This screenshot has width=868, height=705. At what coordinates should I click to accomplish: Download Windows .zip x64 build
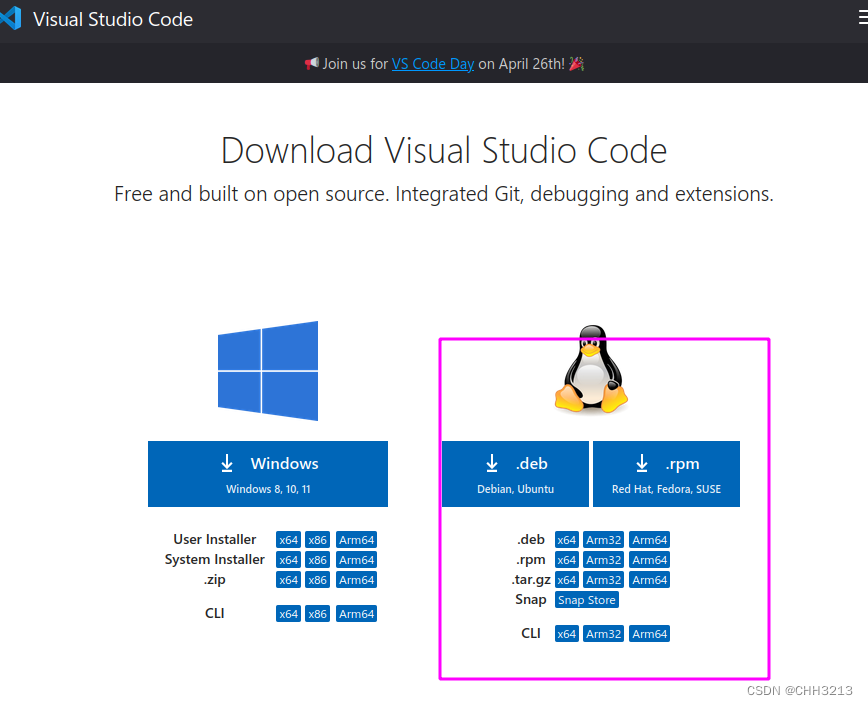288,579
